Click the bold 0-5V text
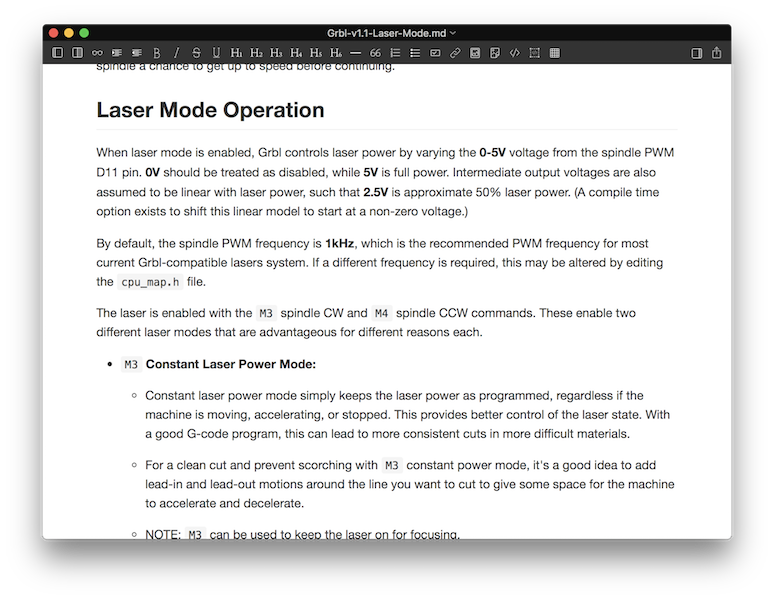774x600 pixels. coord(492,152)
